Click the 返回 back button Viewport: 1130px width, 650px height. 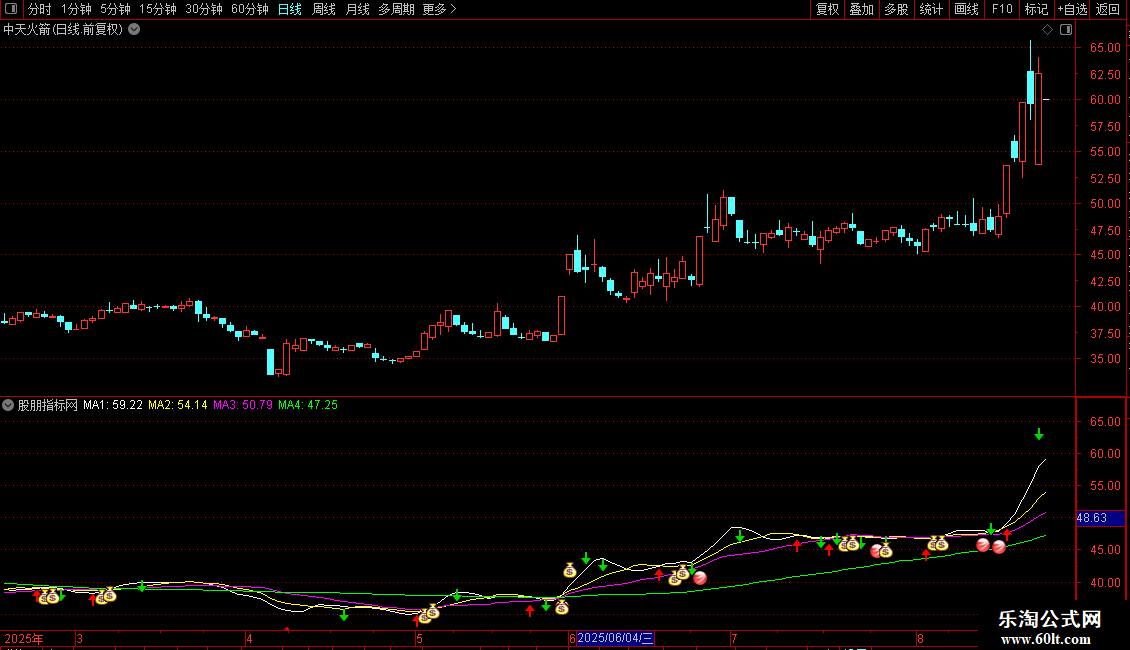(x=1108, y=9)
